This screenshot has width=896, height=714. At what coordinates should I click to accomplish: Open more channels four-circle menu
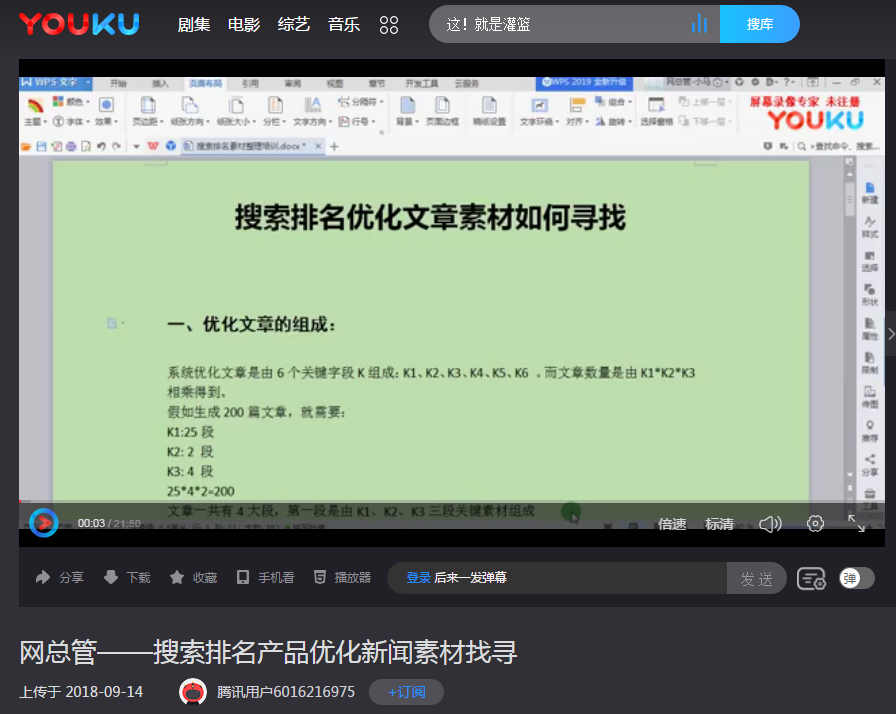(389, 24)
